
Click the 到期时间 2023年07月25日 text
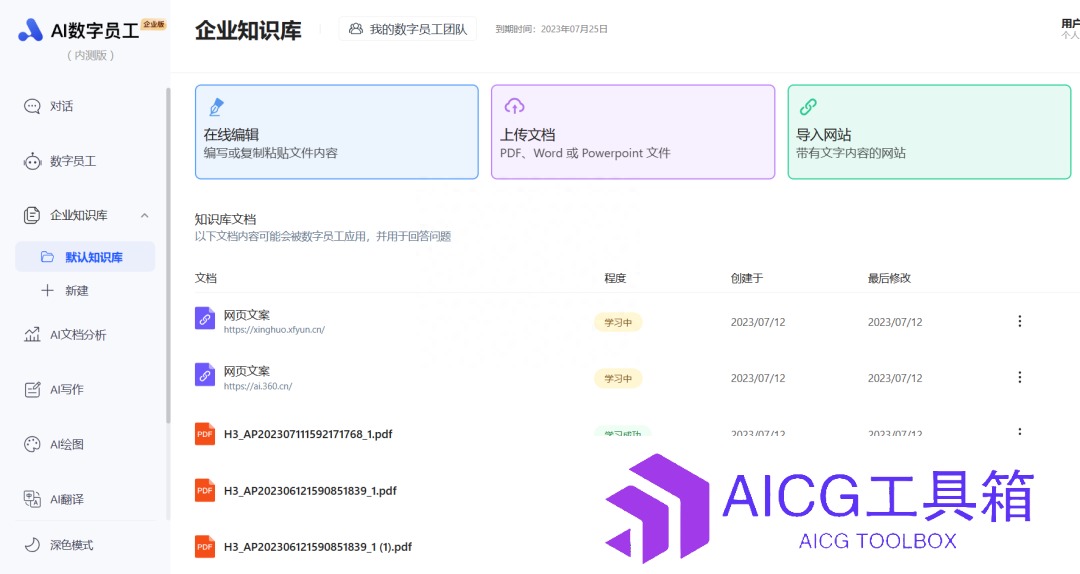point(551,29)
